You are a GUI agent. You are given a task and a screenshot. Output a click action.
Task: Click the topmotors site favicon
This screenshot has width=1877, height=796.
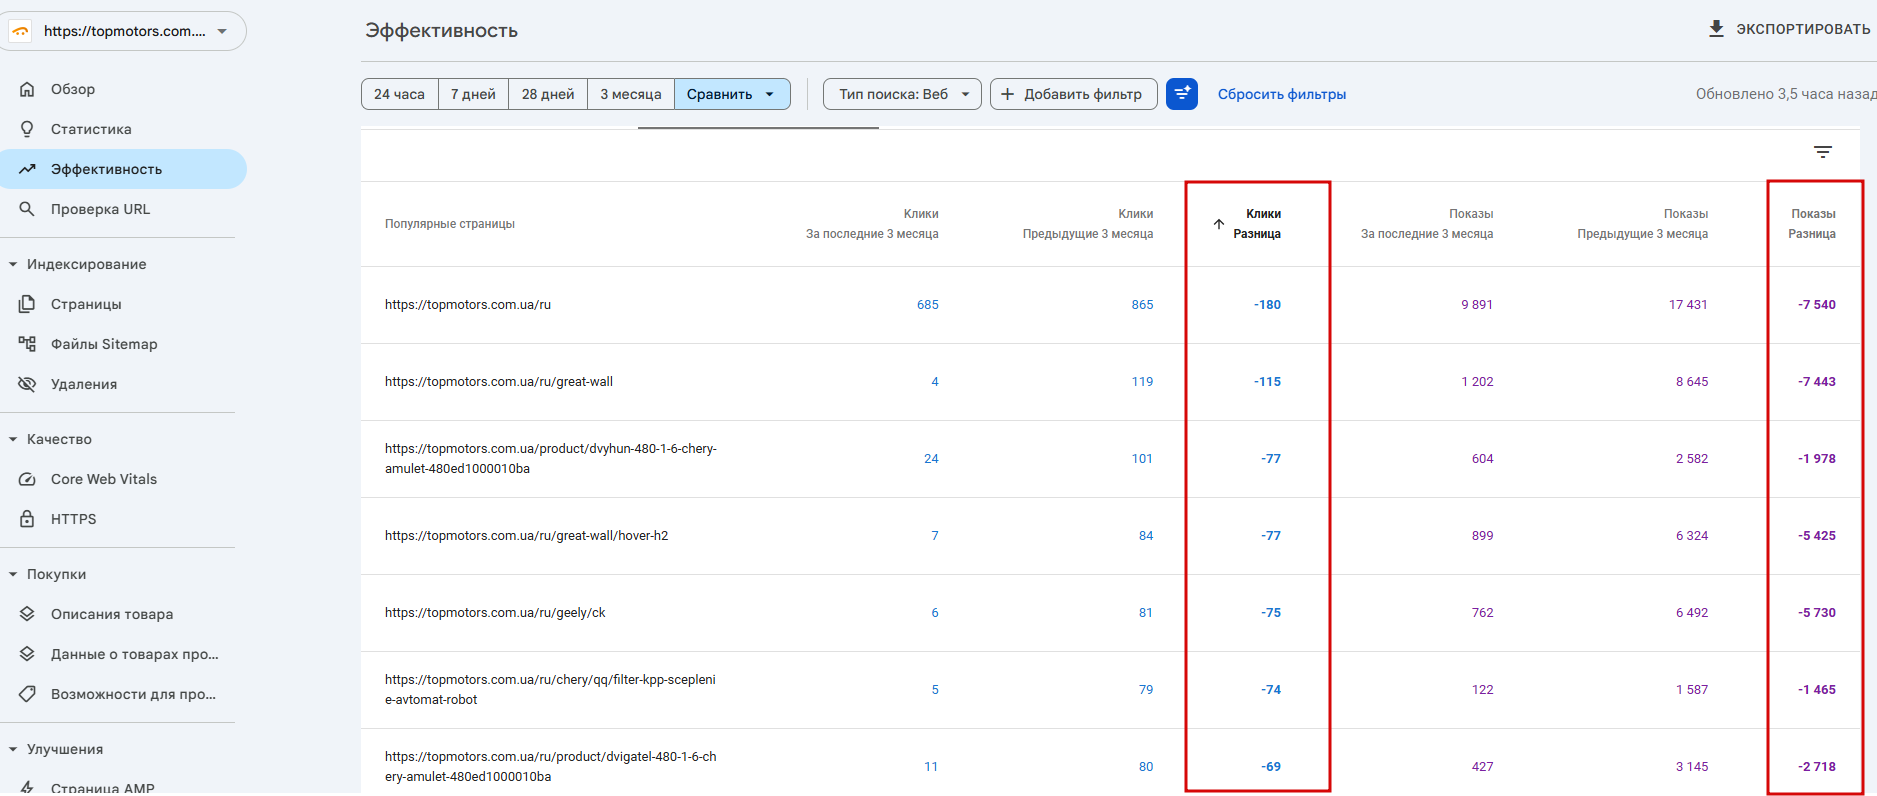coord(21,31)
